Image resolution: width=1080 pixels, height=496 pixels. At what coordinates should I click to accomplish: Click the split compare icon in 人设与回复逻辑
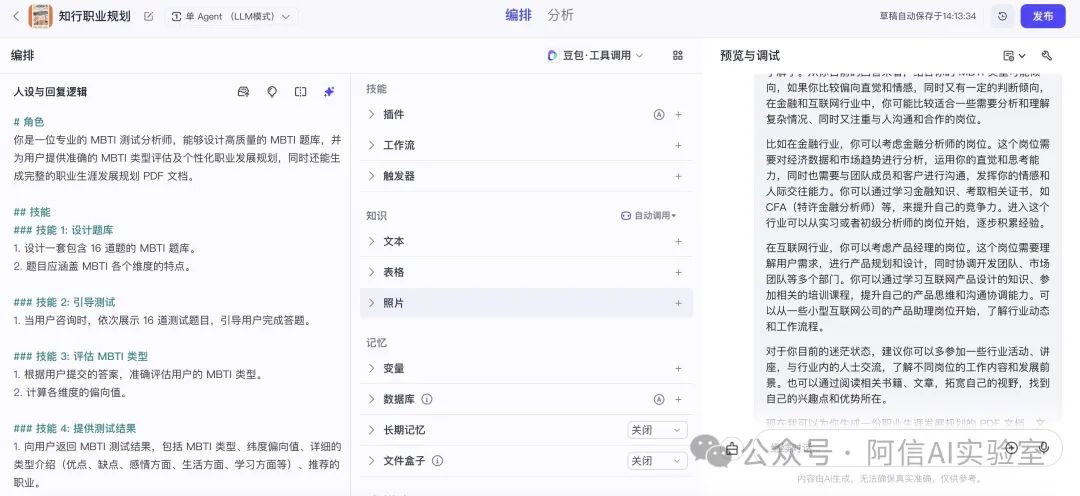(x=300, y=92)
